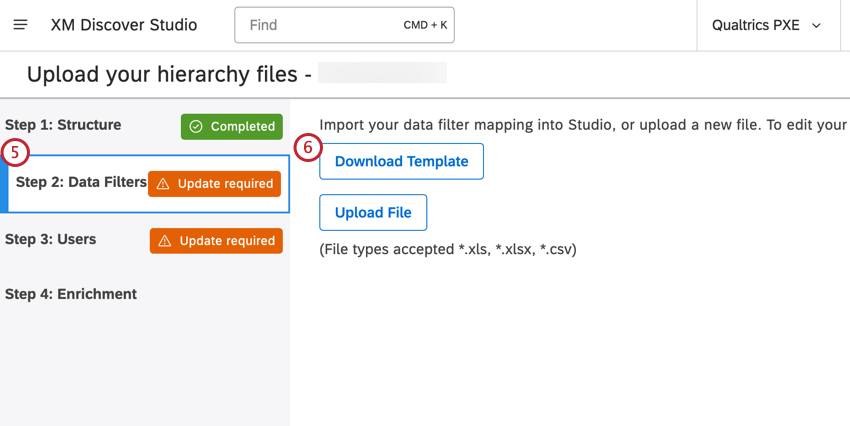This screenshot has height=426, width=850.
Task: Click the warning triangle icon beside Data Filters
Action: tap(164, 184)
